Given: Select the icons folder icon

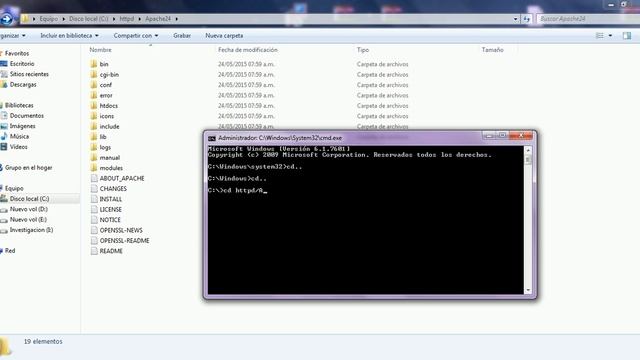Looking at the screenshot, I should pyautogui.click(x=94, y=116).
